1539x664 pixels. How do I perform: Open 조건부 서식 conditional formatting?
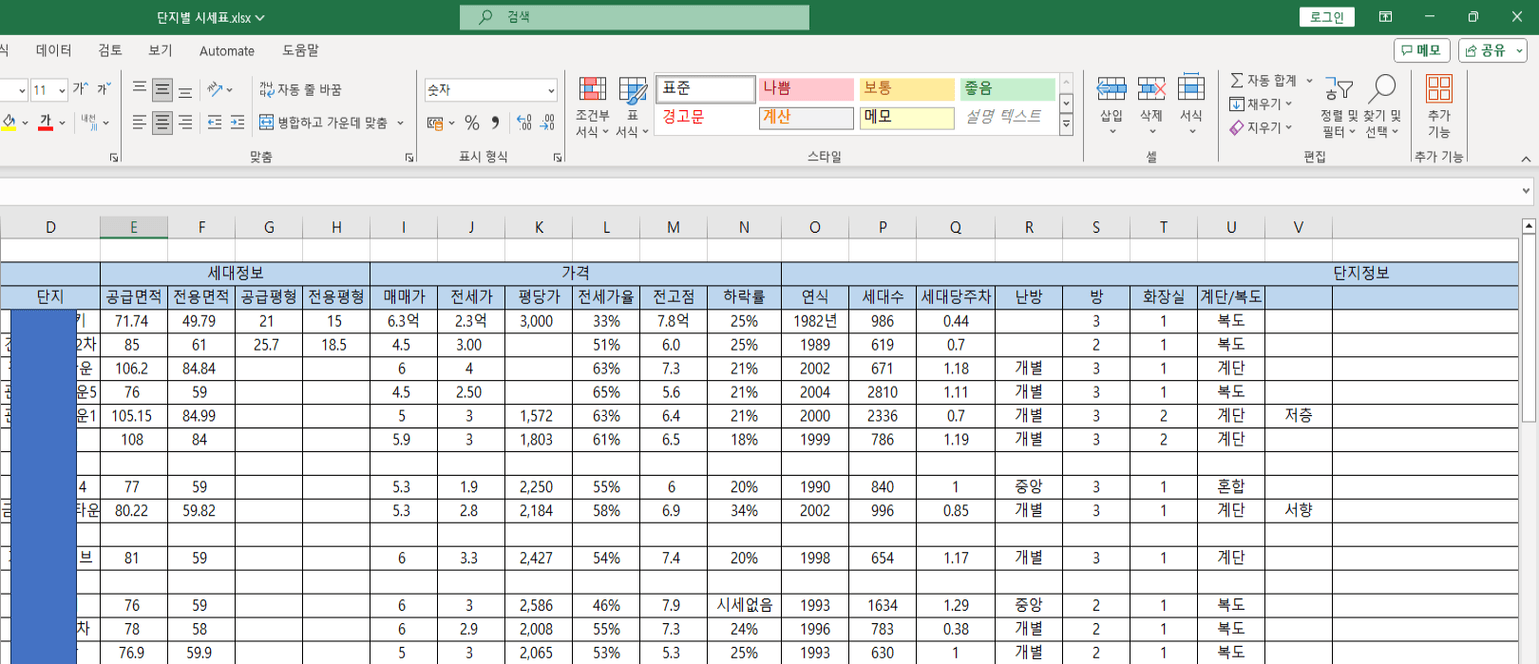click(x=592, y=107)
